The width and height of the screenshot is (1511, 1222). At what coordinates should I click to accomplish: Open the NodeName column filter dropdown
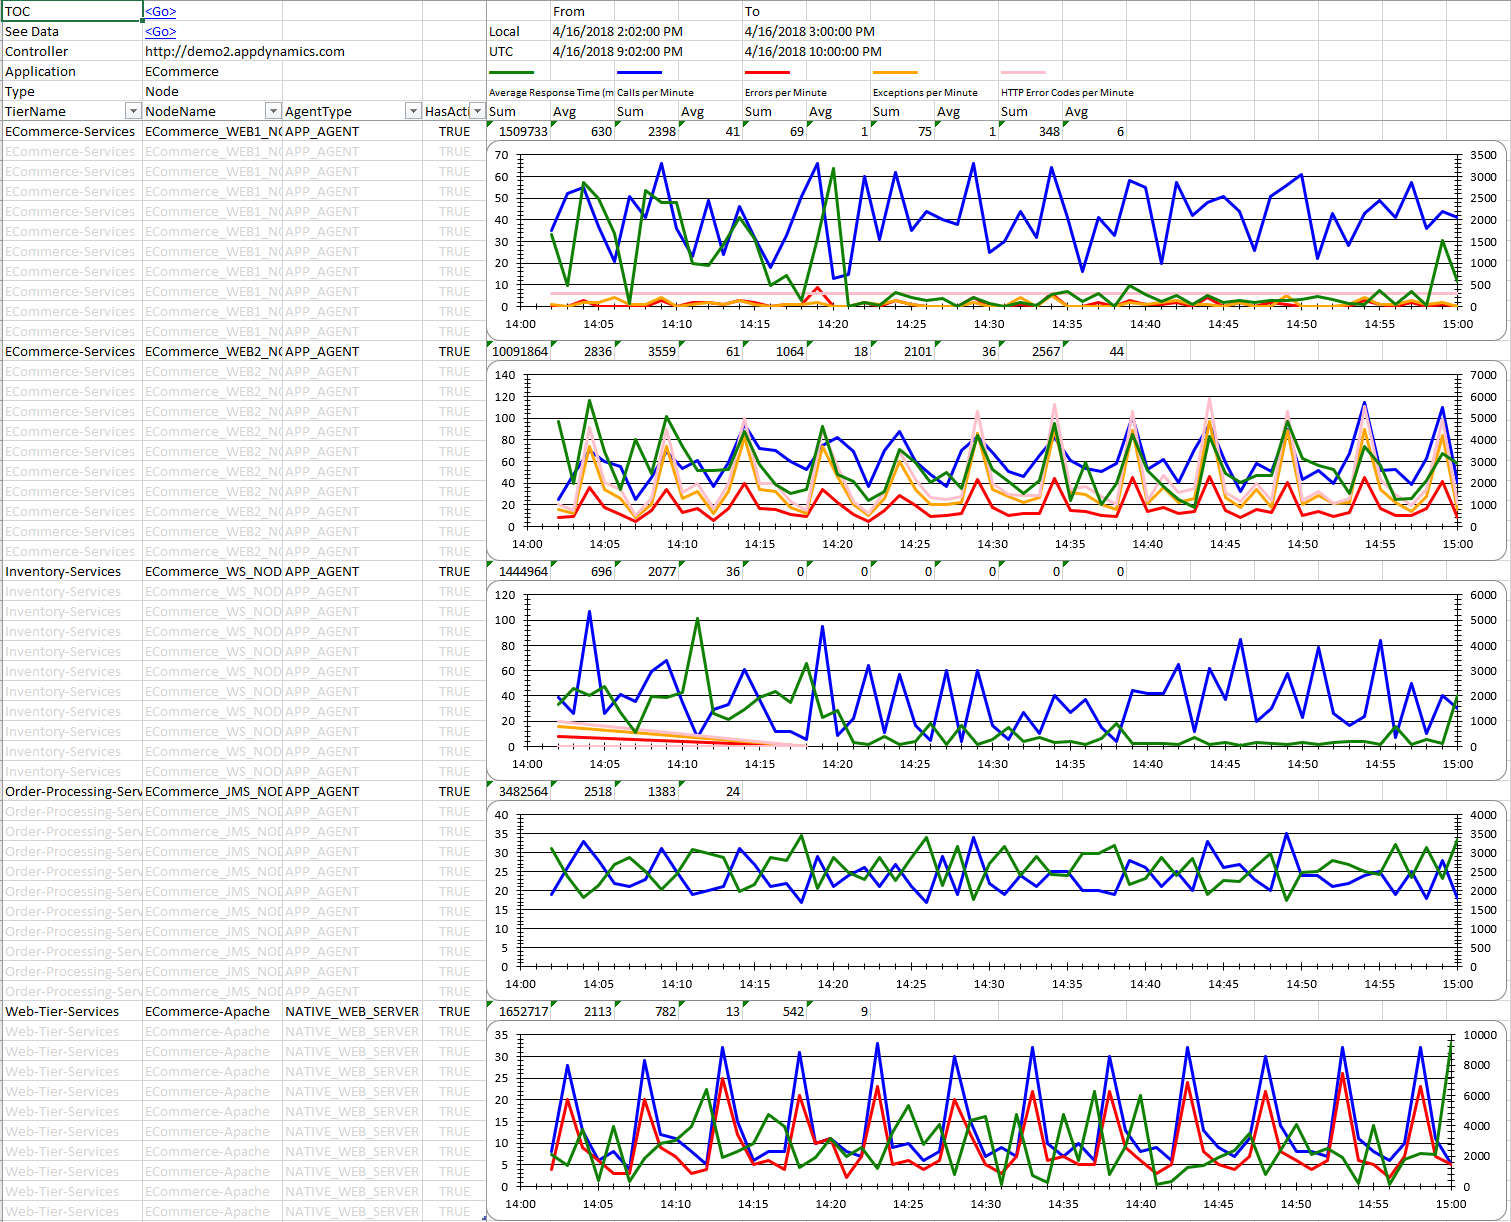coord(272,111)
